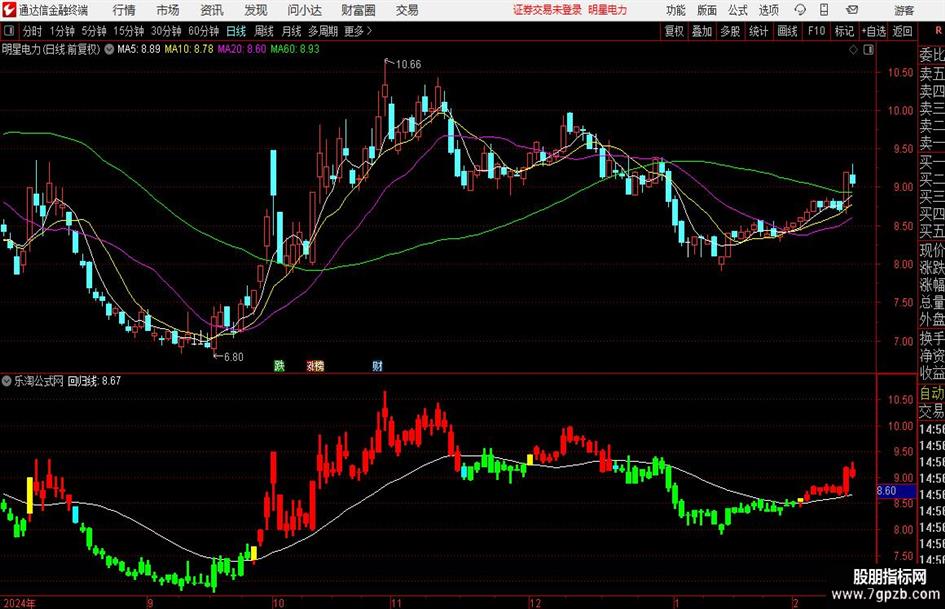Open the 选项 menu
Image resolution: width=945 pixels, height=609 pixels.
(x=768, y=10)
